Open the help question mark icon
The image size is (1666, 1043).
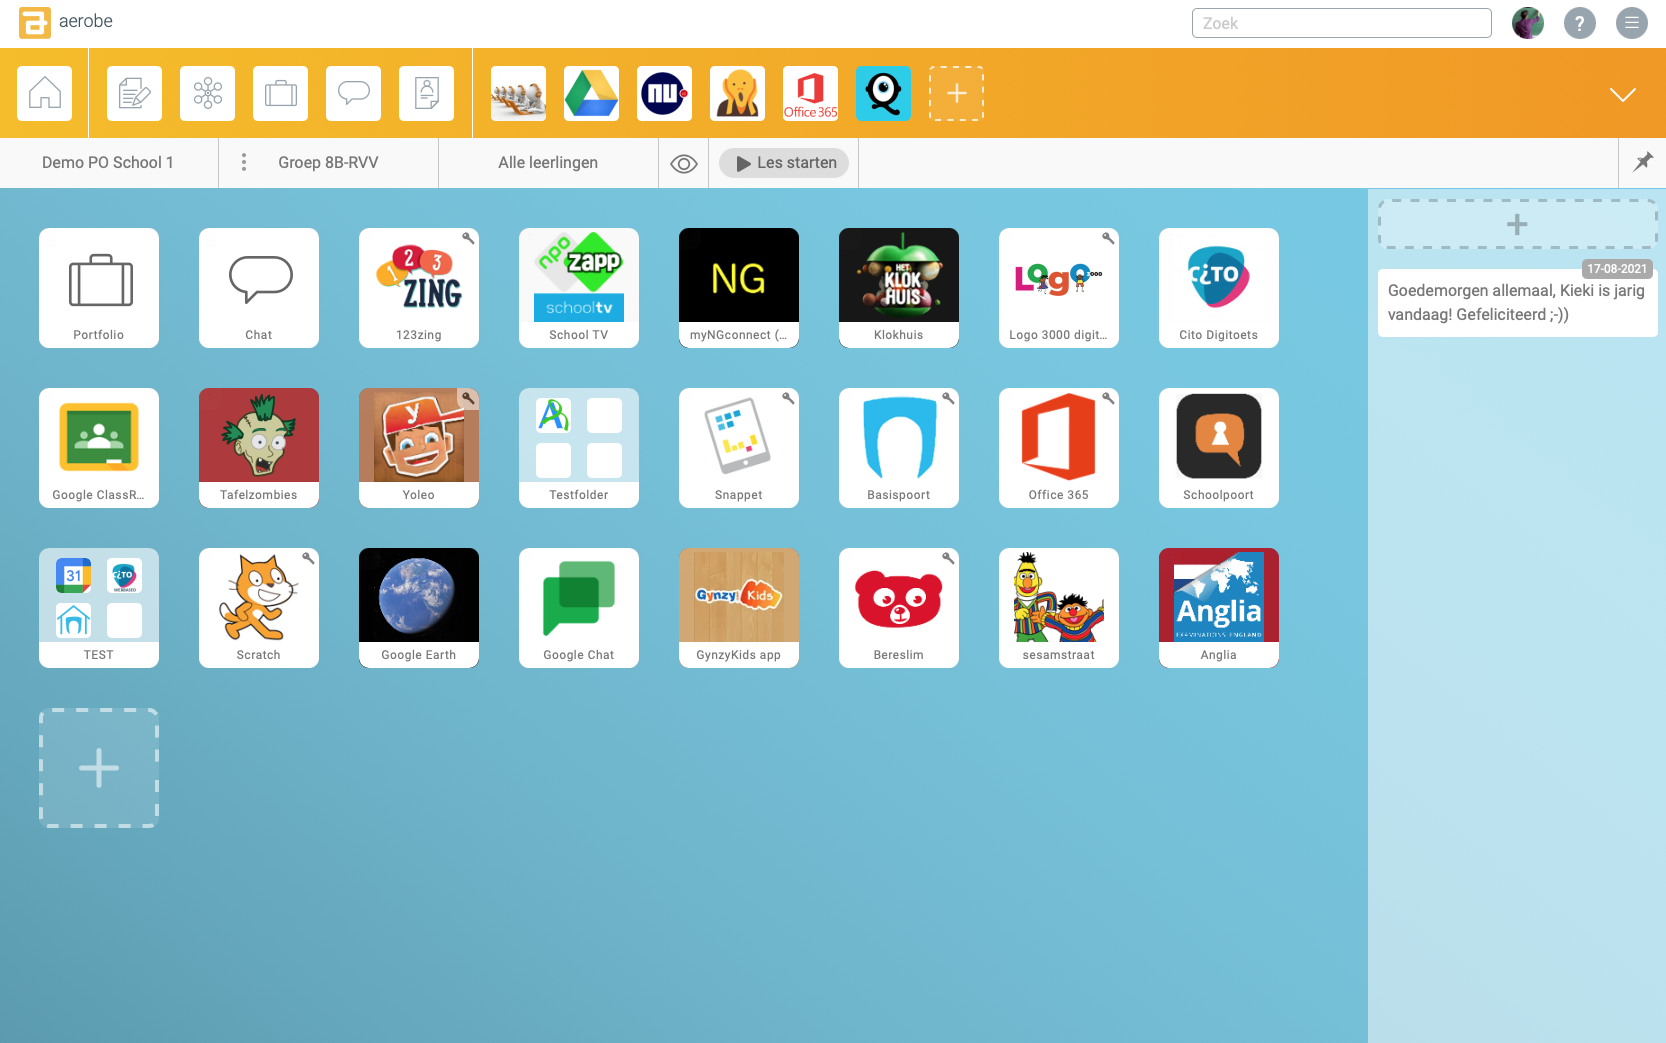[1579, 23]
